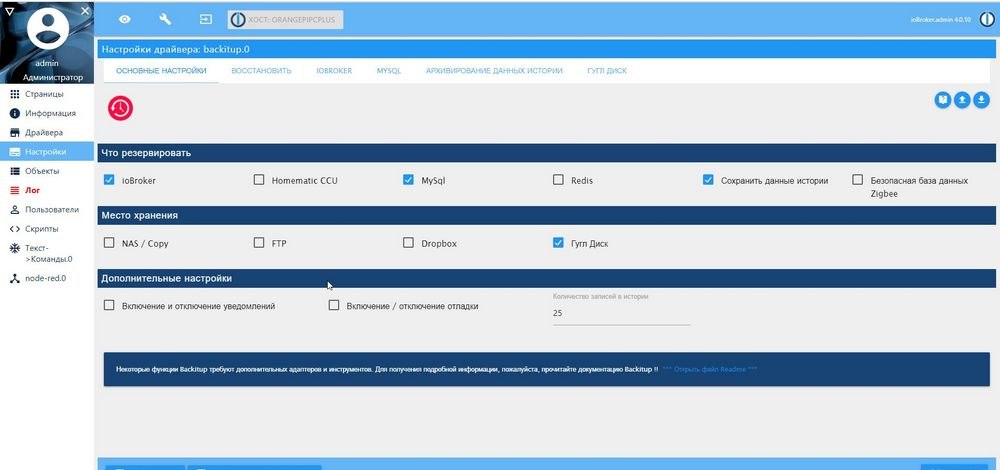Screen dimensions: 1000x470
Task: Click the store icon next to Драйвера
Action: pos(15,133)
